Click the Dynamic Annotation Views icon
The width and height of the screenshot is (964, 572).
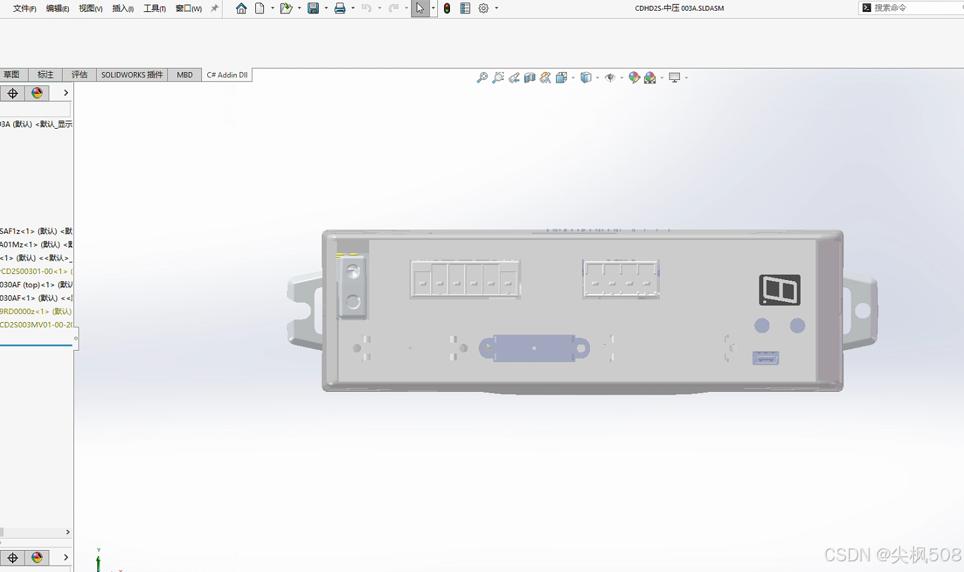click(x=545, y=77)
